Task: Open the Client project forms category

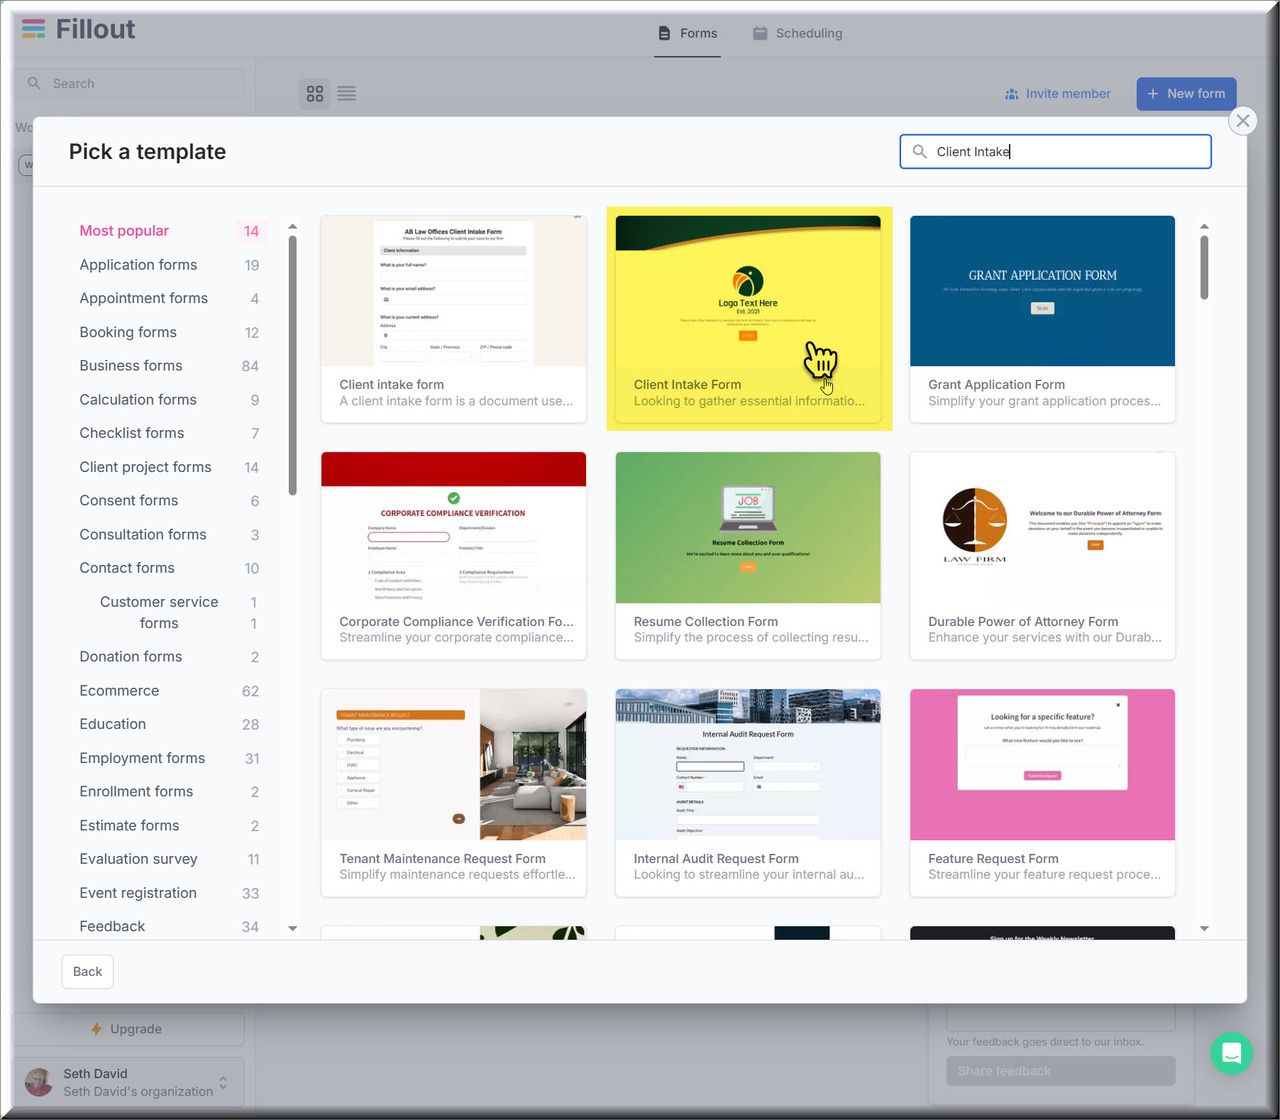Action: coord(168,467)
